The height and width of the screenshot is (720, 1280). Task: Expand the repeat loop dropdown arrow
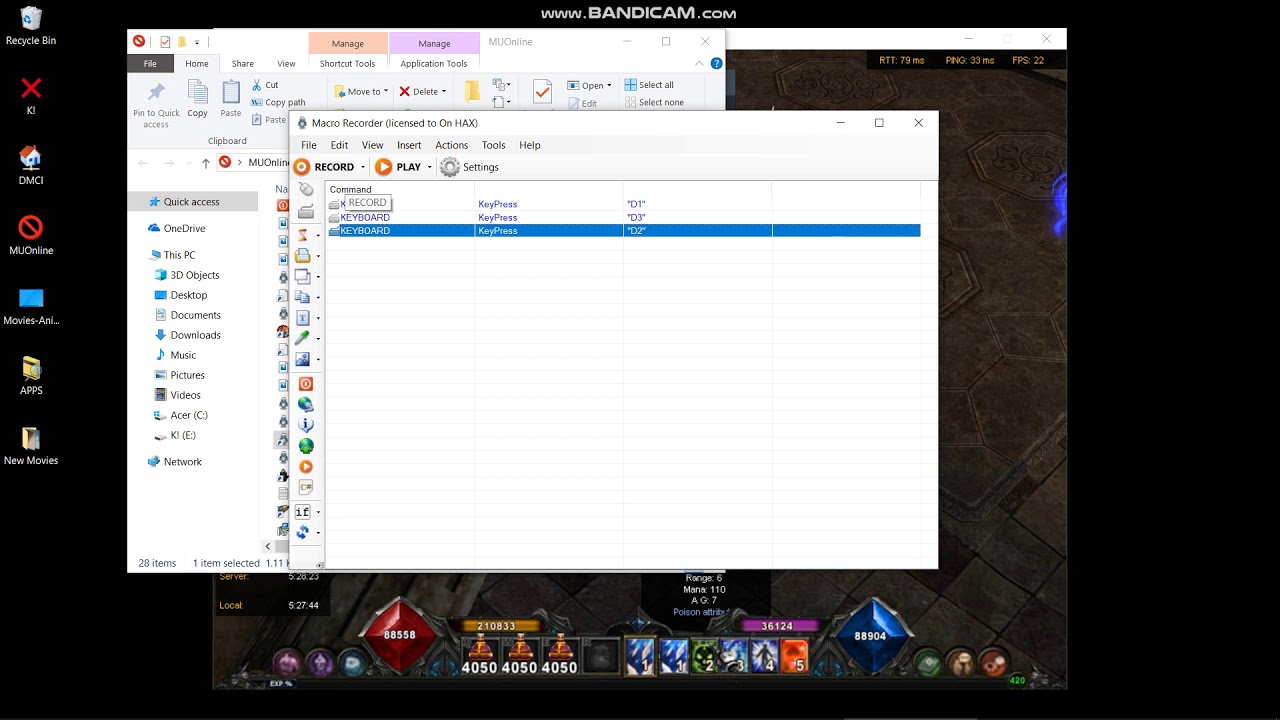point(318,533)
